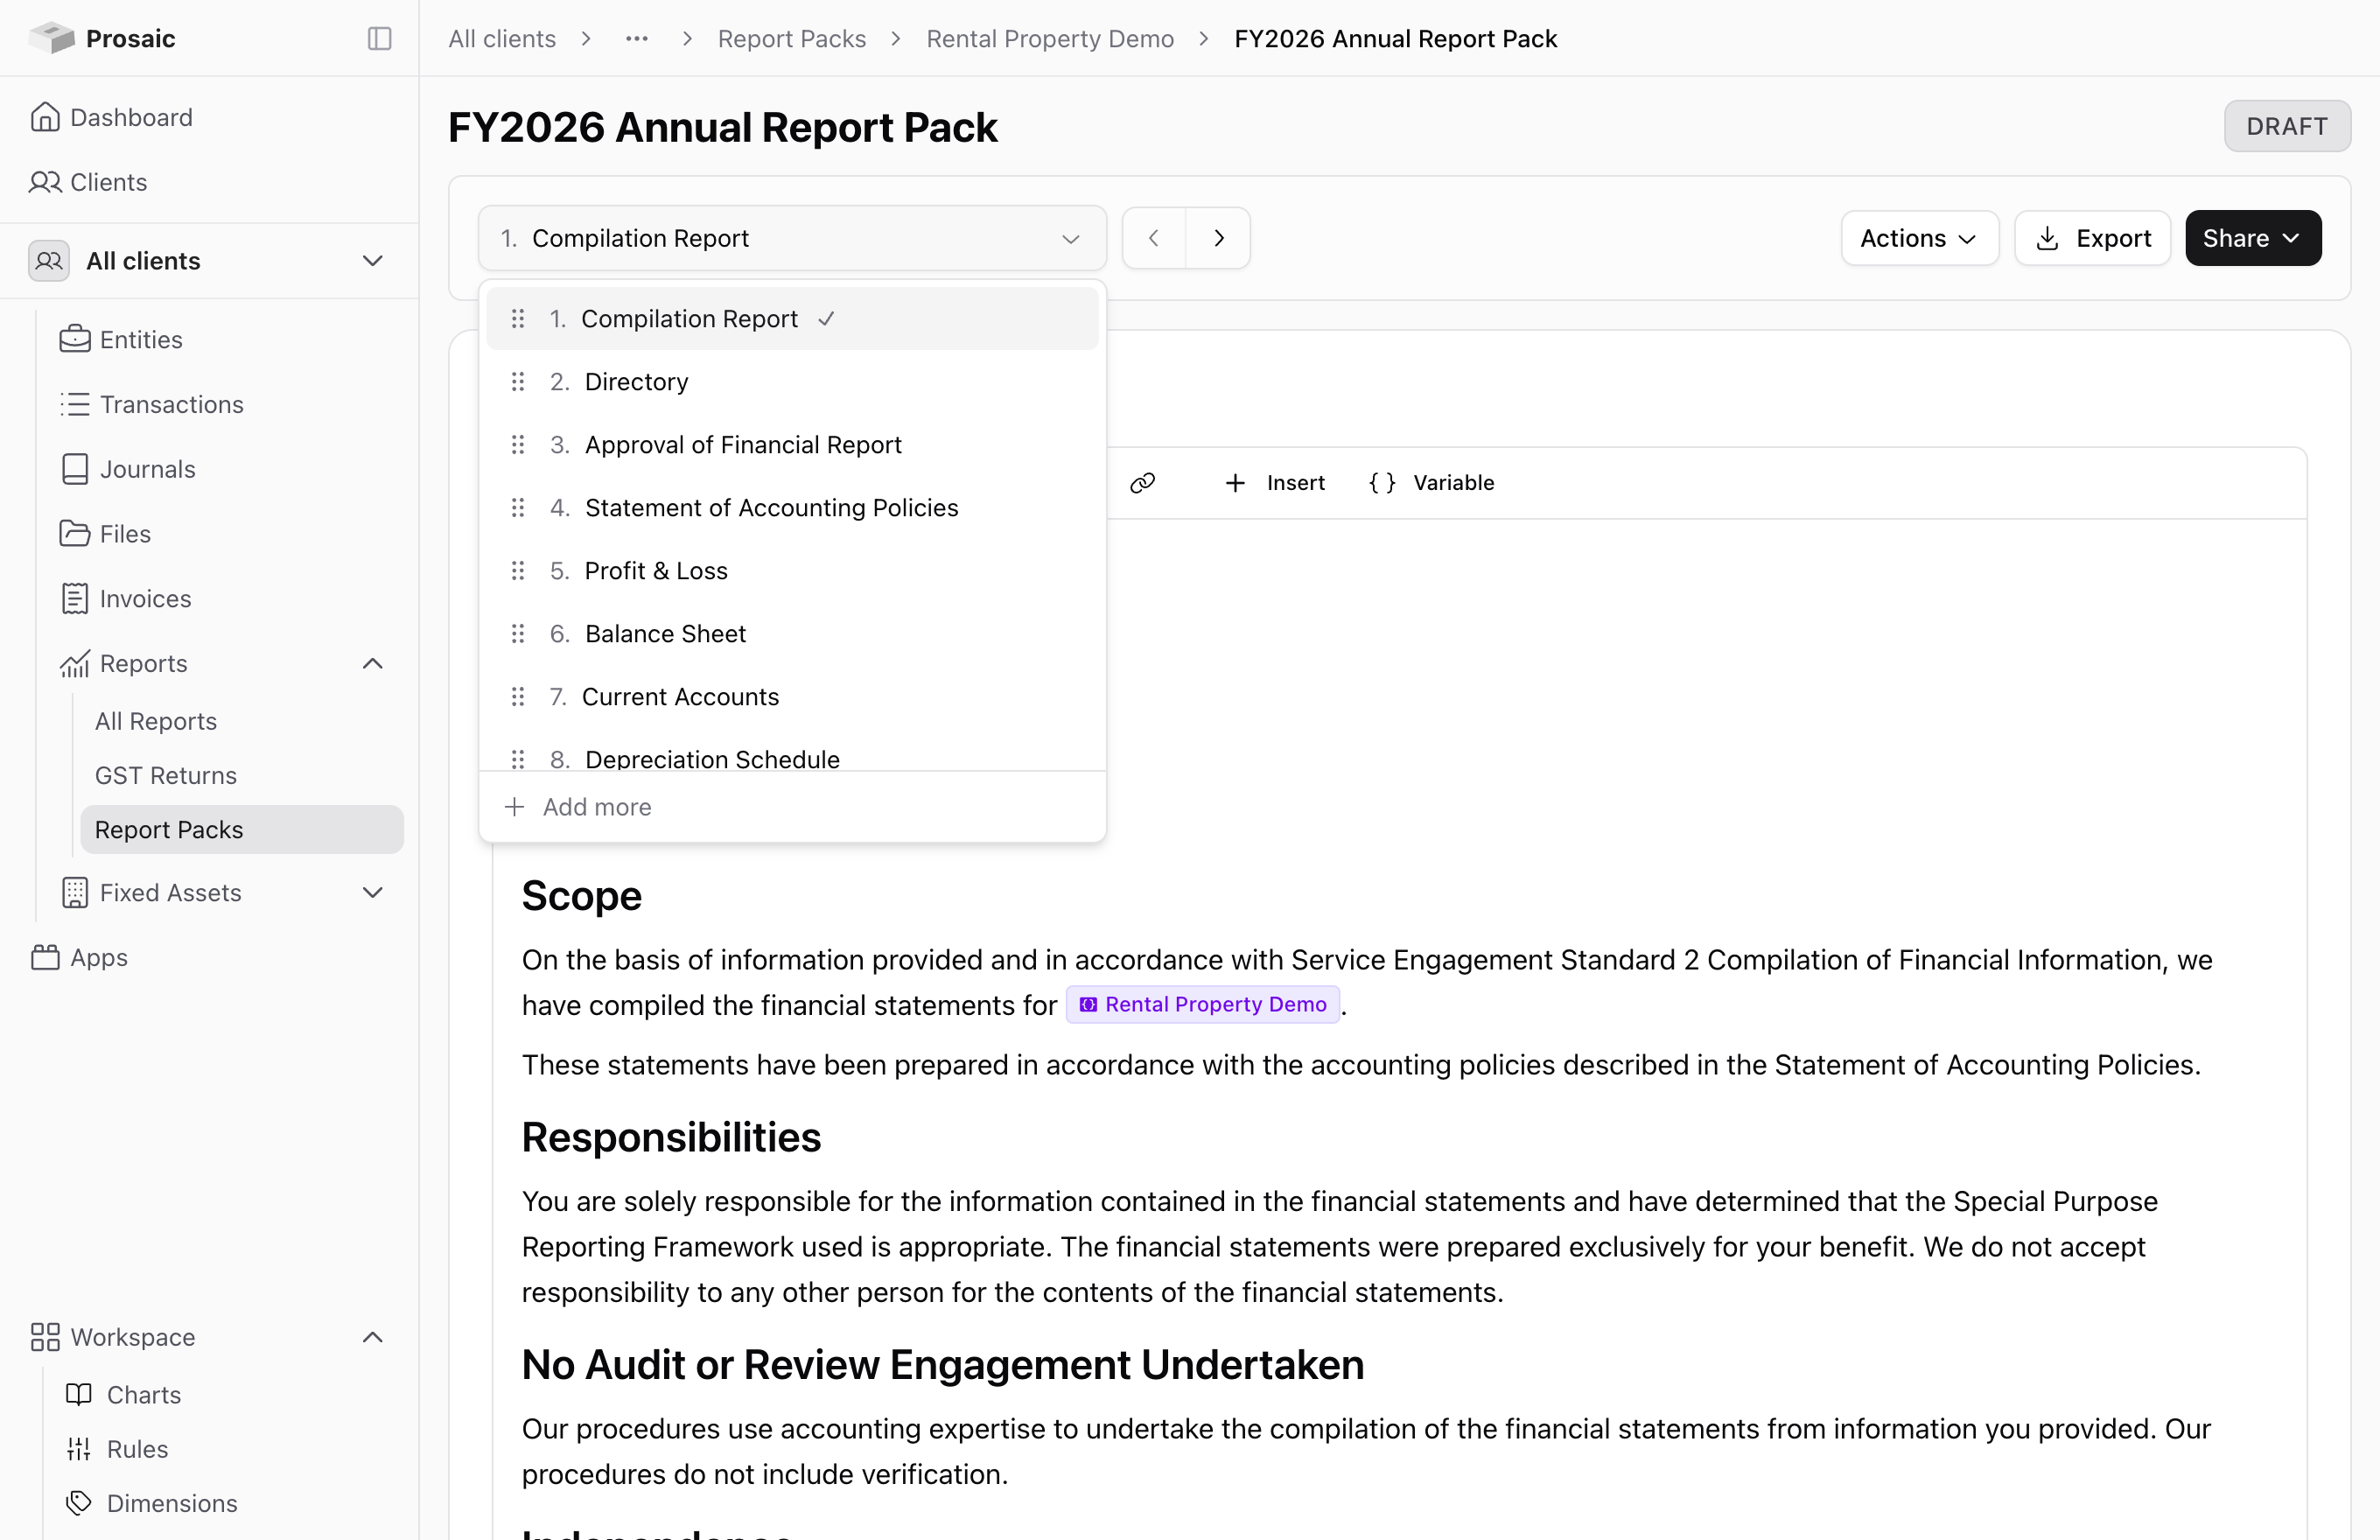Click the previous section arrow

[x=1154, y=238]
